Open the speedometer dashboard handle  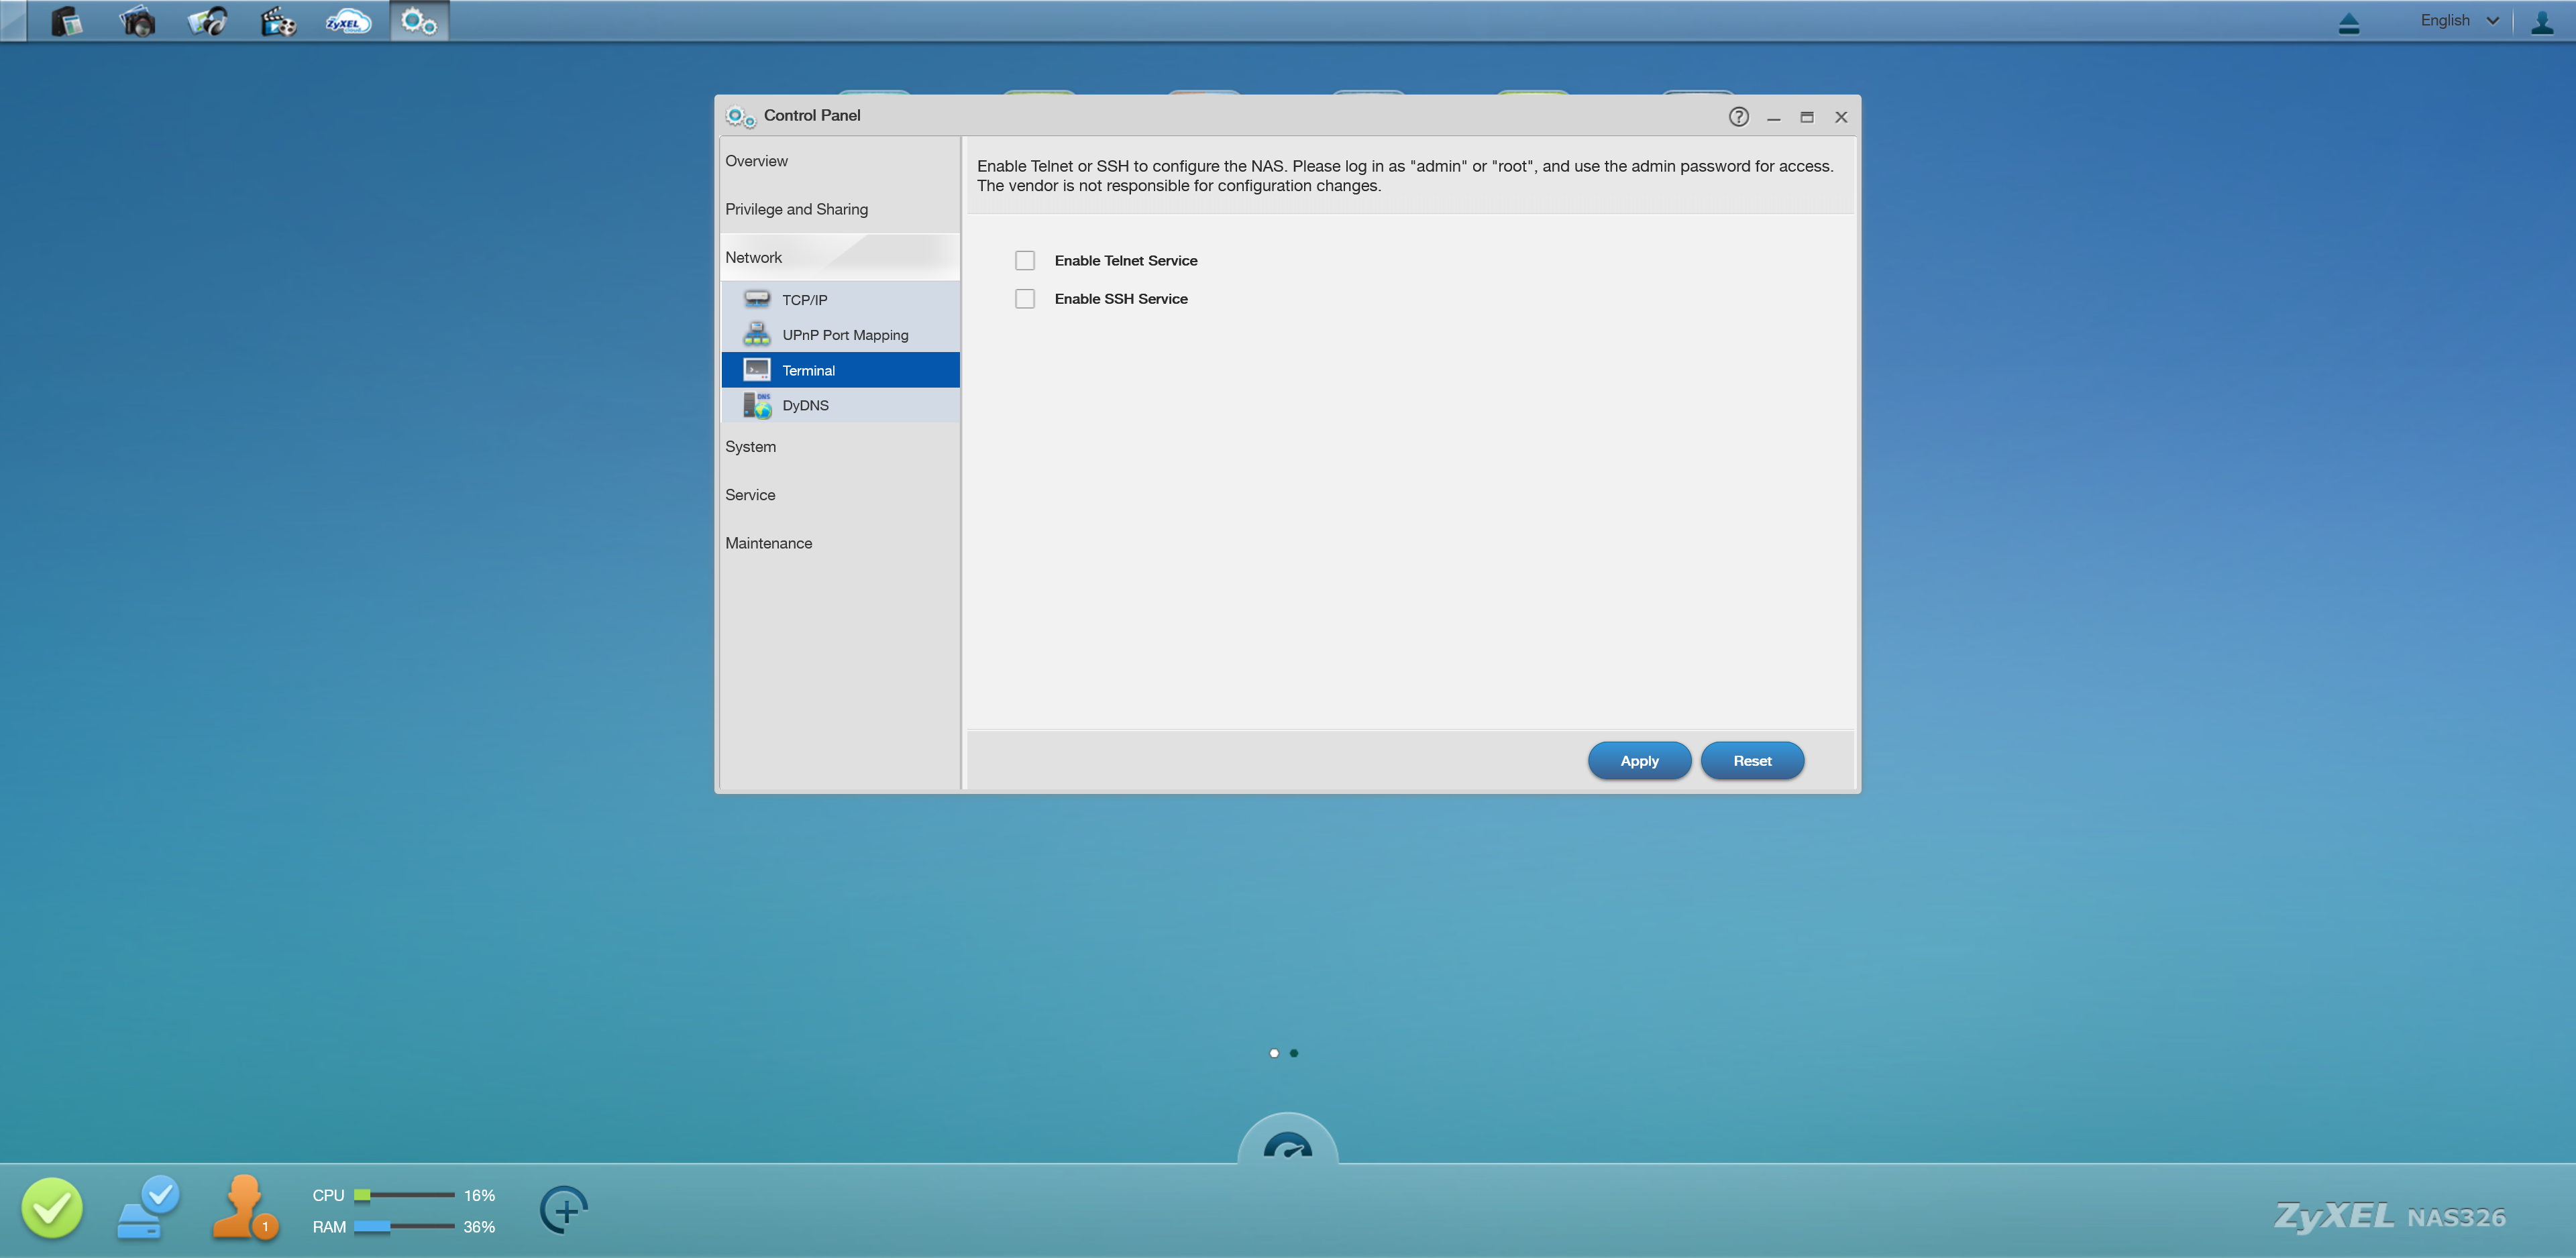pos(1287,1140)
